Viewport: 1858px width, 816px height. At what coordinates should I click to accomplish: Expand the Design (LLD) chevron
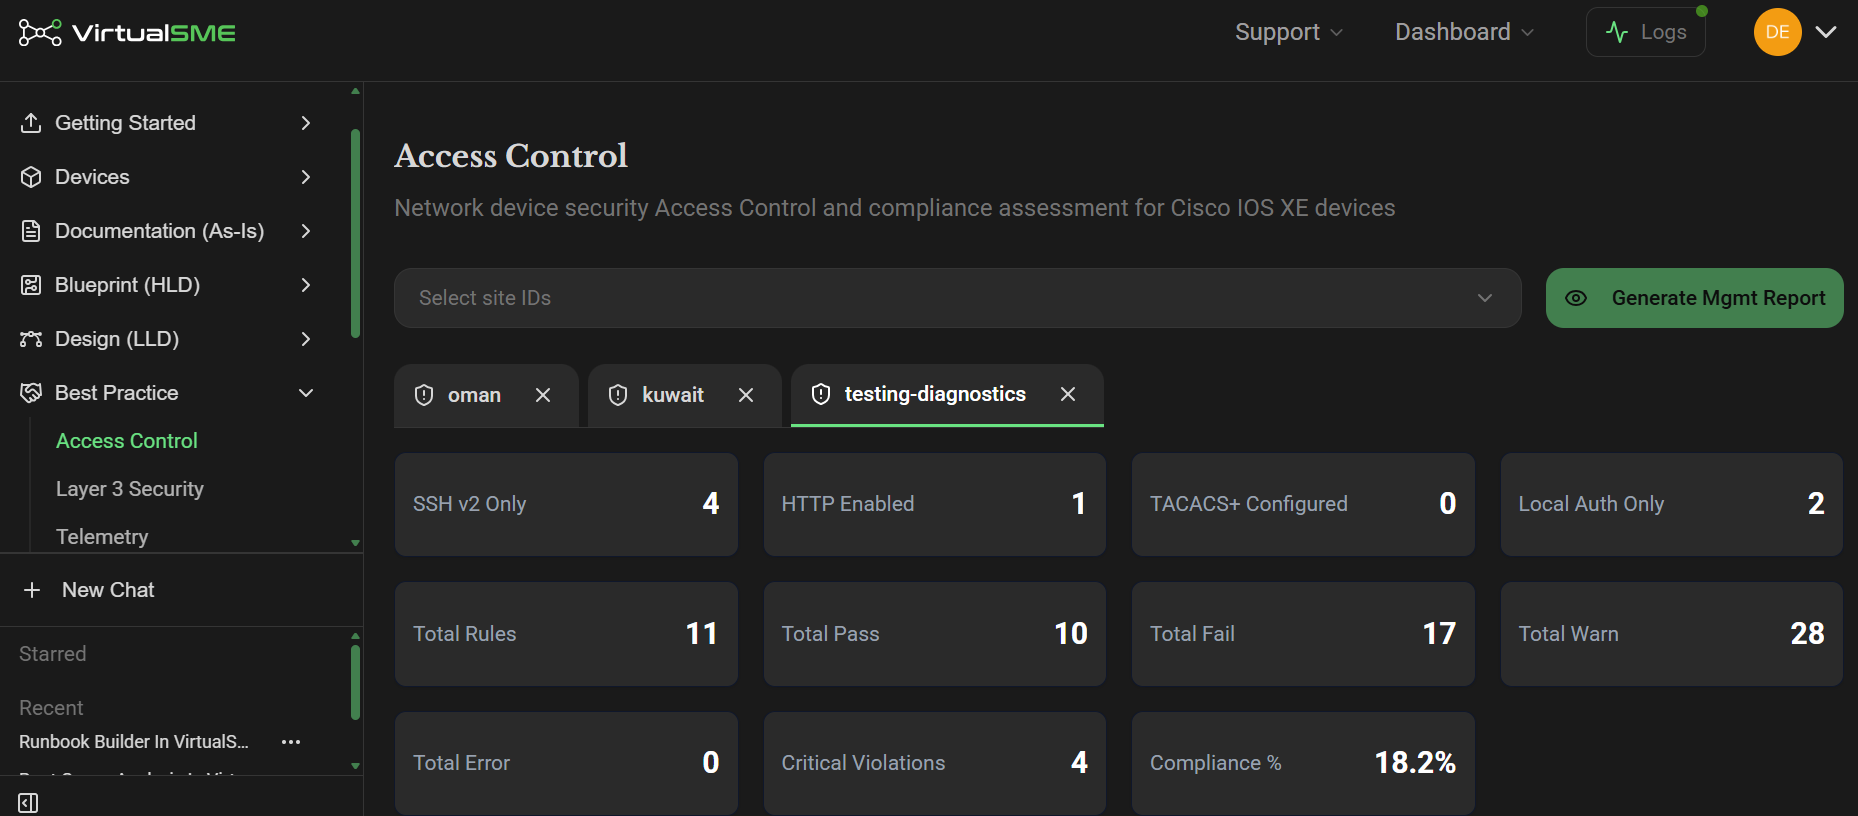(306, 339)
